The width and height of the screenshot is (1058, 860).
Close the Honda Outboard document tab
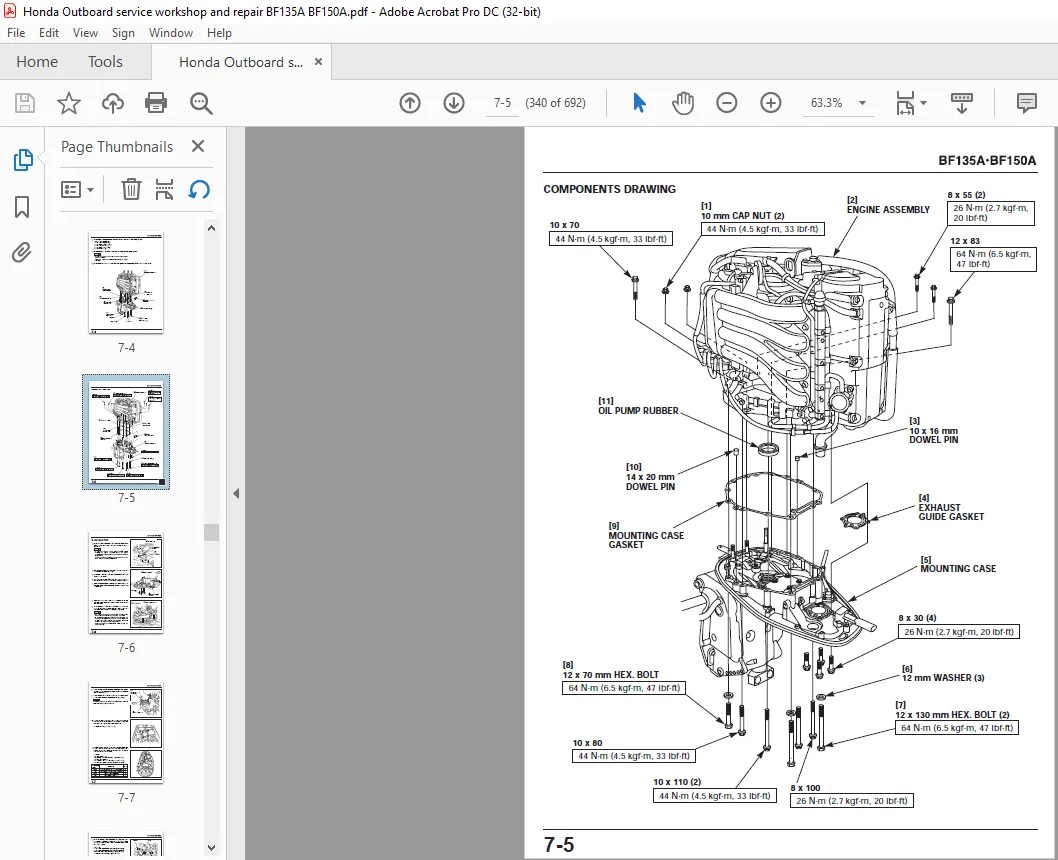pos(318,62)
